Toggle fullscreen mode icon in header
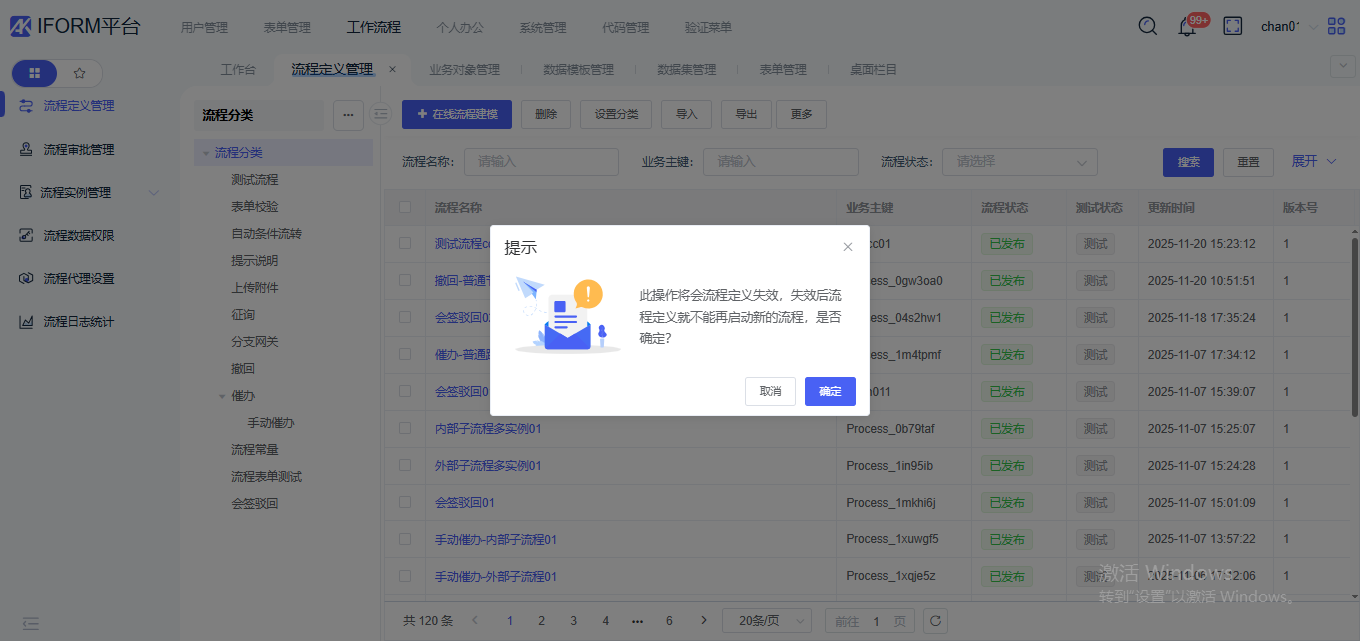 coord(1233,27)
